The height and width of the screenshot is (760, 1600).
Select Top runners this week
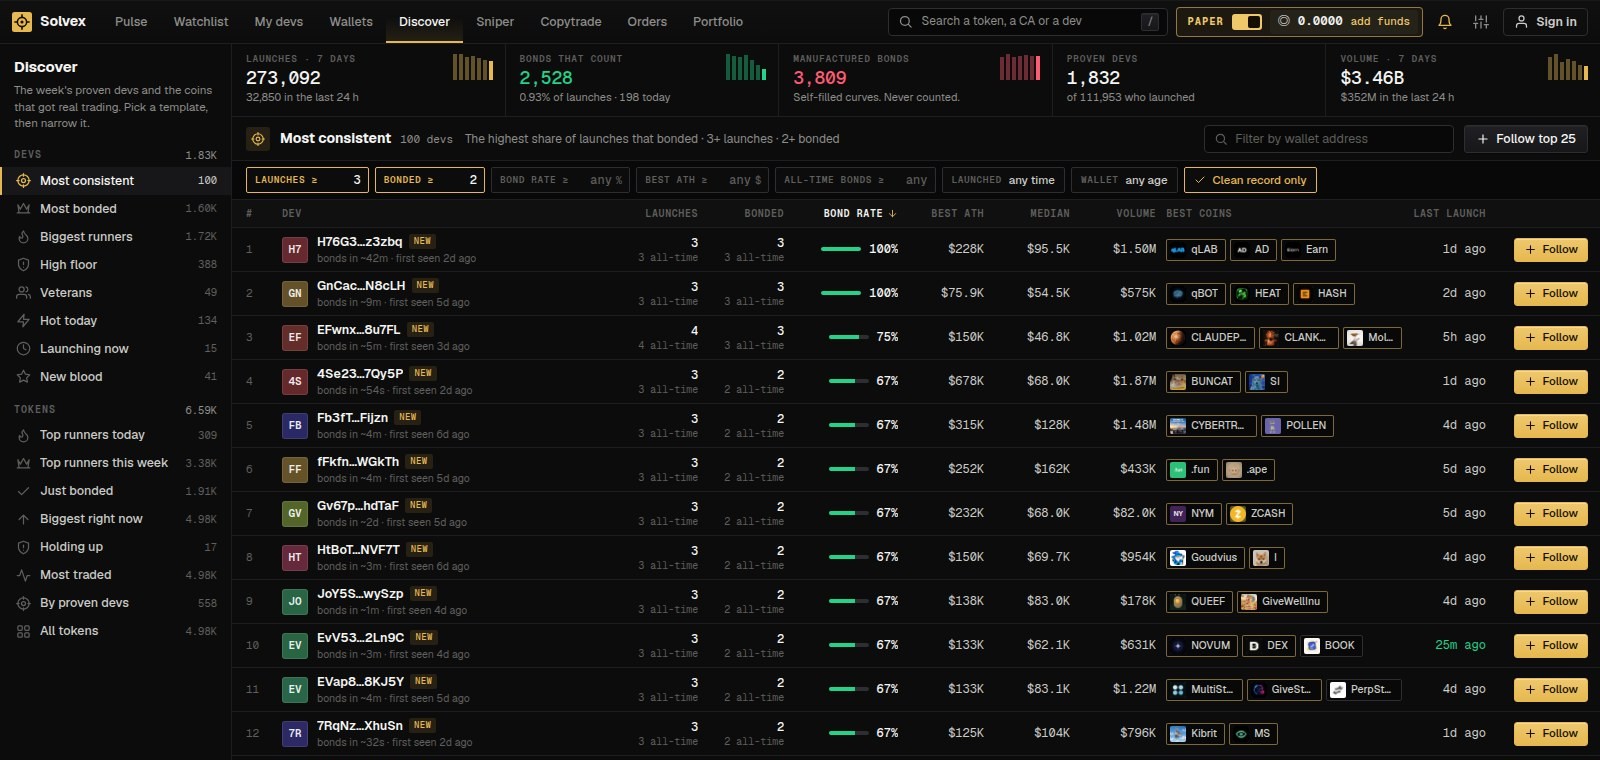click(x=115, y=463)
